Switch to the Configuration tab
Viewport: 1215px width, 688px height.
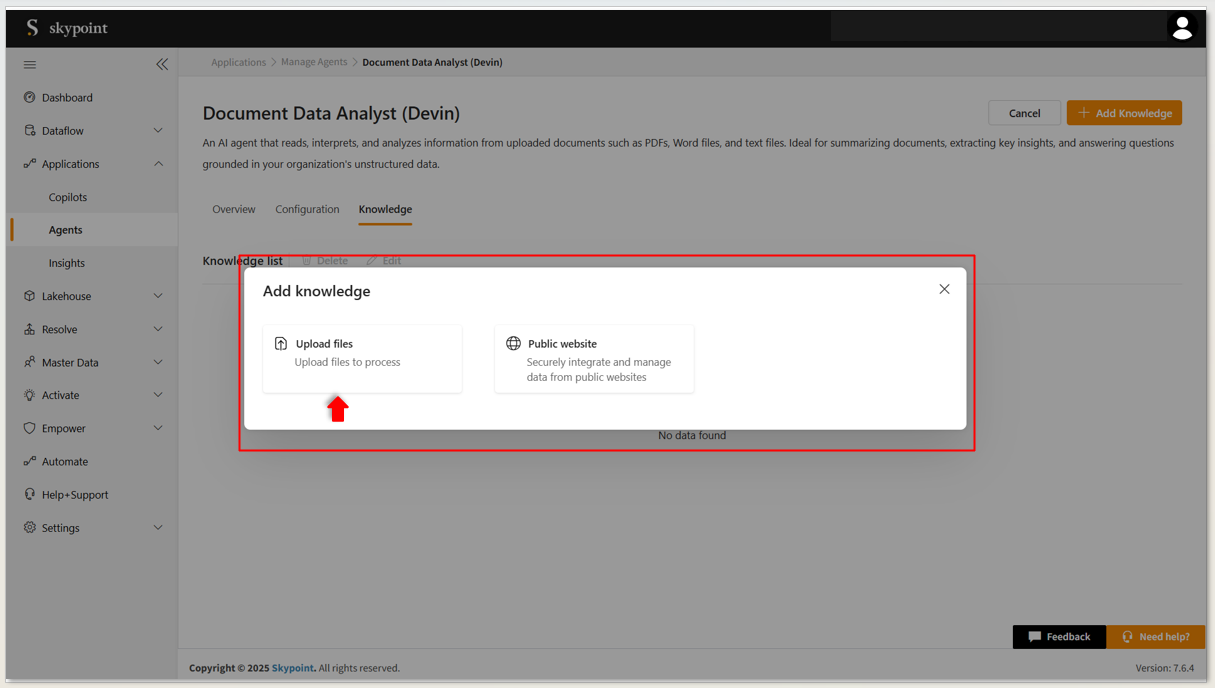tap(307, 209)
